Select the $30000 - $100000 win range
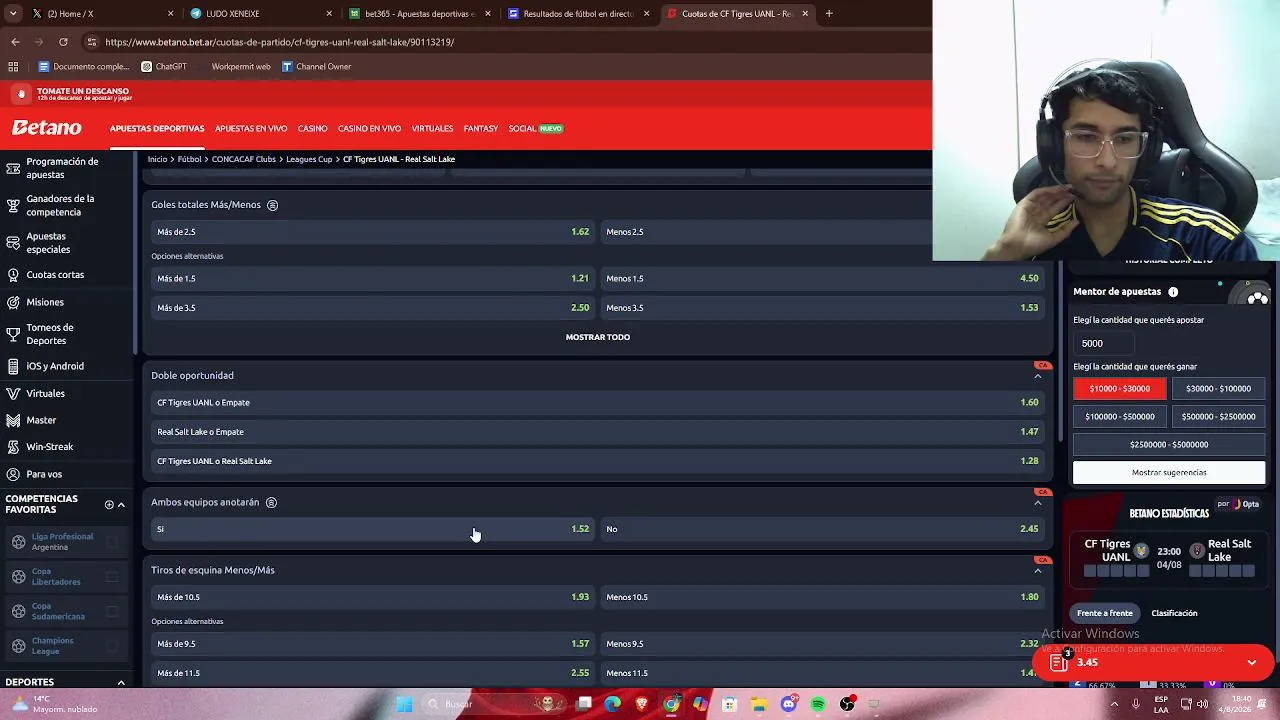This screenshot has width=1280, height=720. point(1218,389)
